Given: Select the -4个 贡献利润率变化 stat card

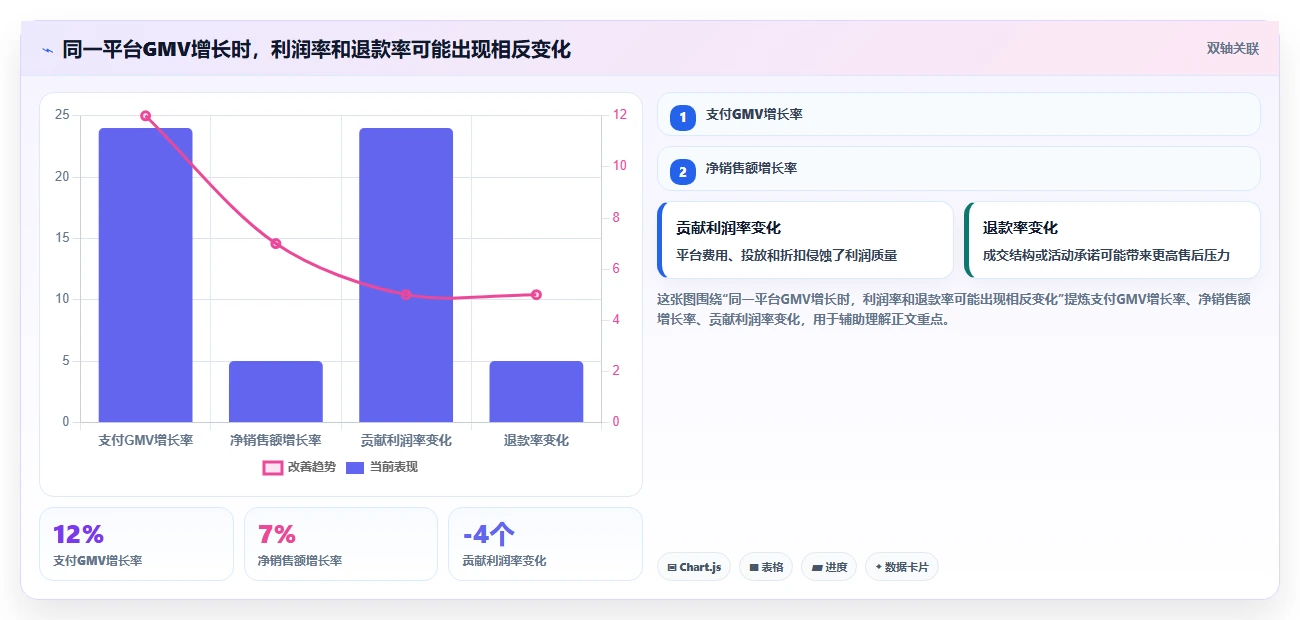Looking at the screenshot, I should [545, 544].
